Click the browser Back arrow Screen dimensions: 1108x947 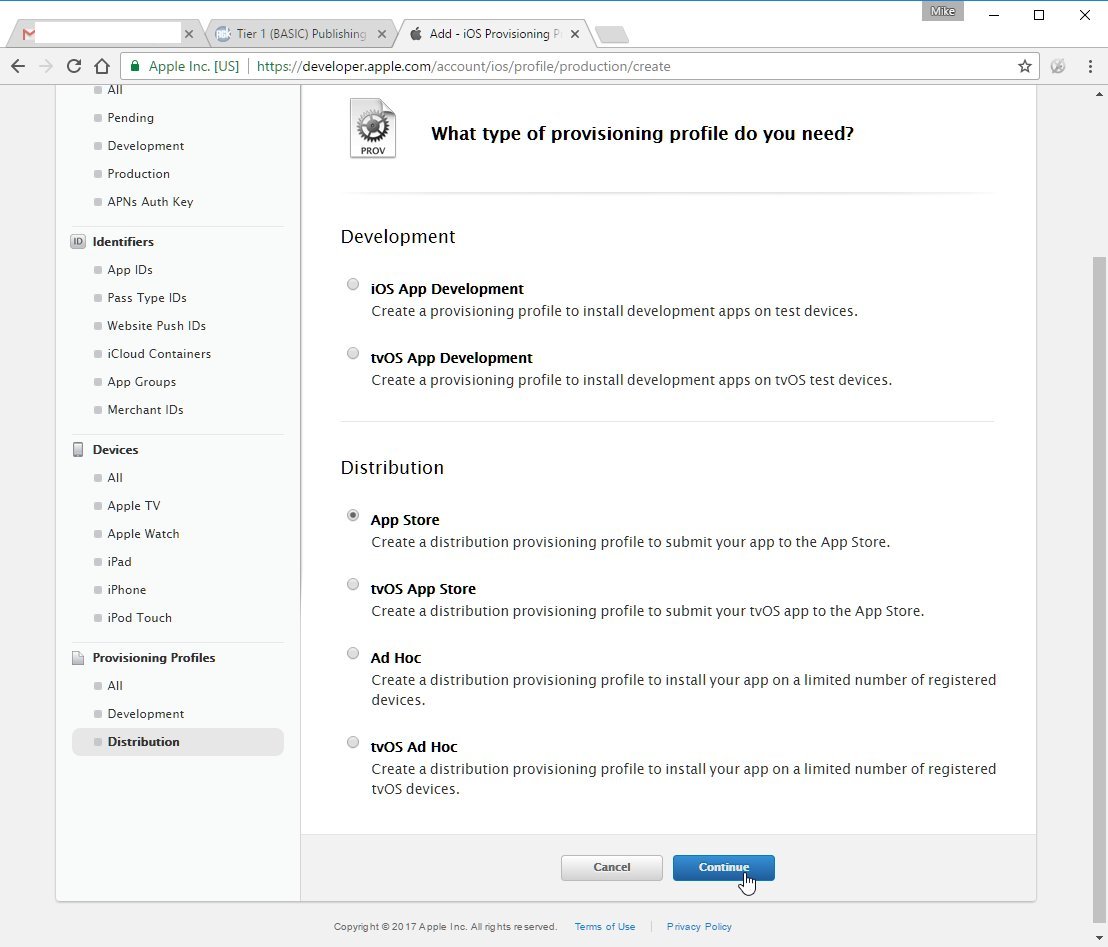18,66
